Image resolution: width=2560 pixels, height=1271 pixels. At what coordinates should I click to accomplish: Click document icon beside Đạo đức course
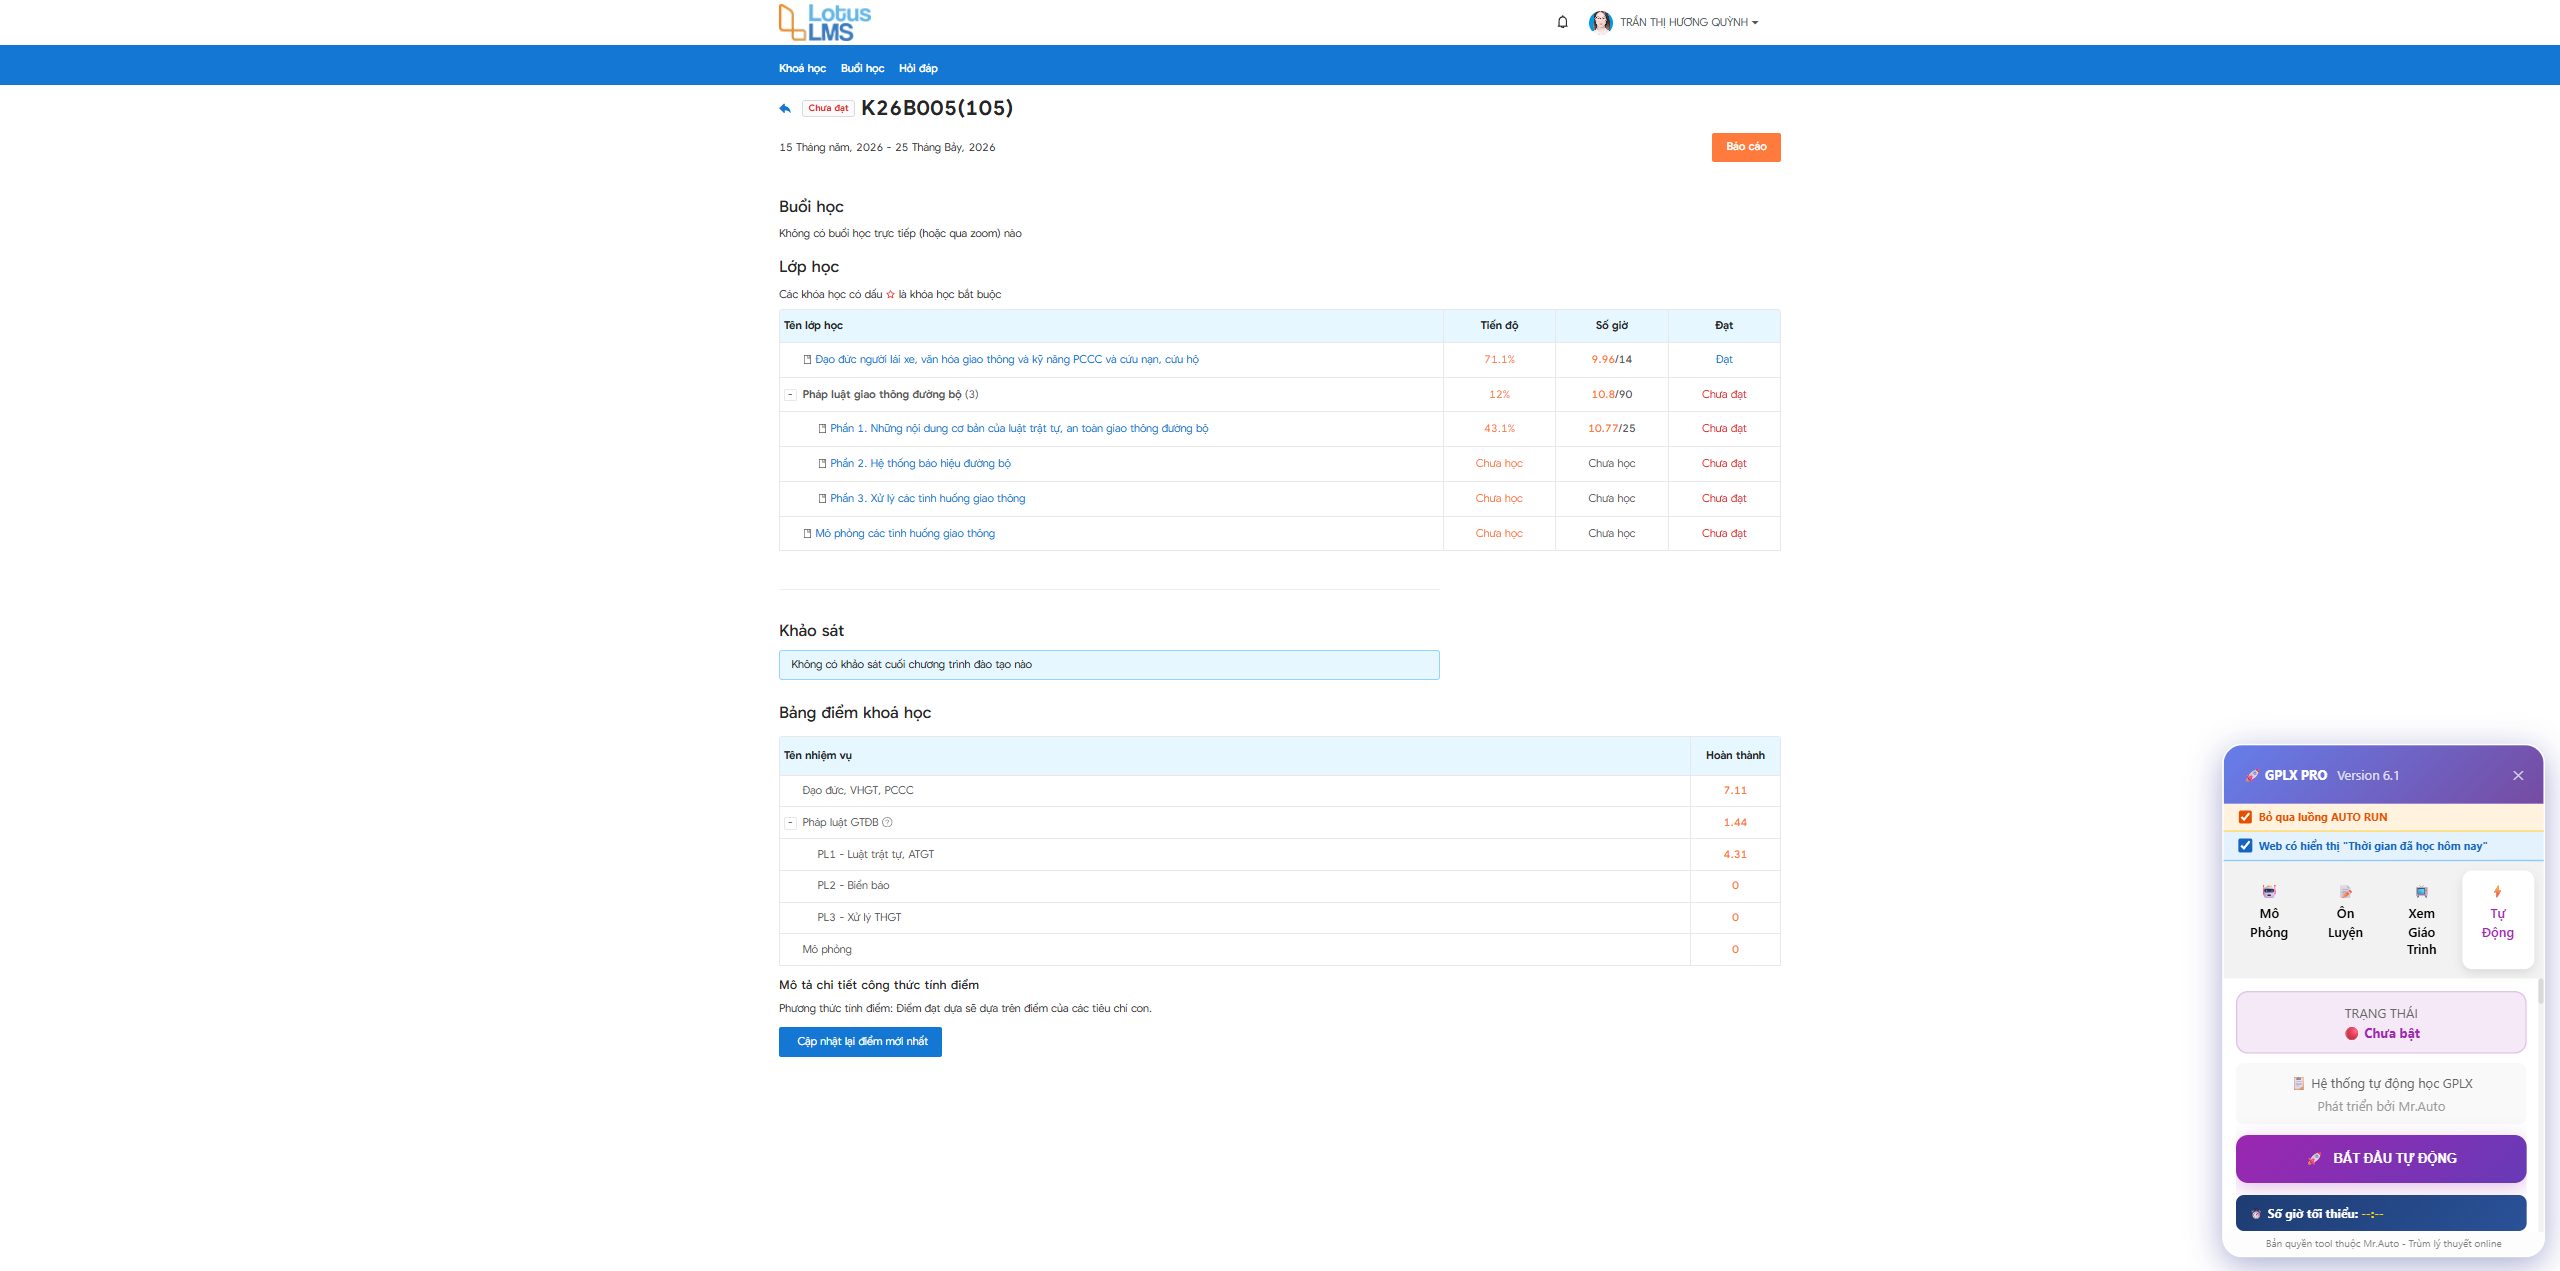click(x=807, y=360)
